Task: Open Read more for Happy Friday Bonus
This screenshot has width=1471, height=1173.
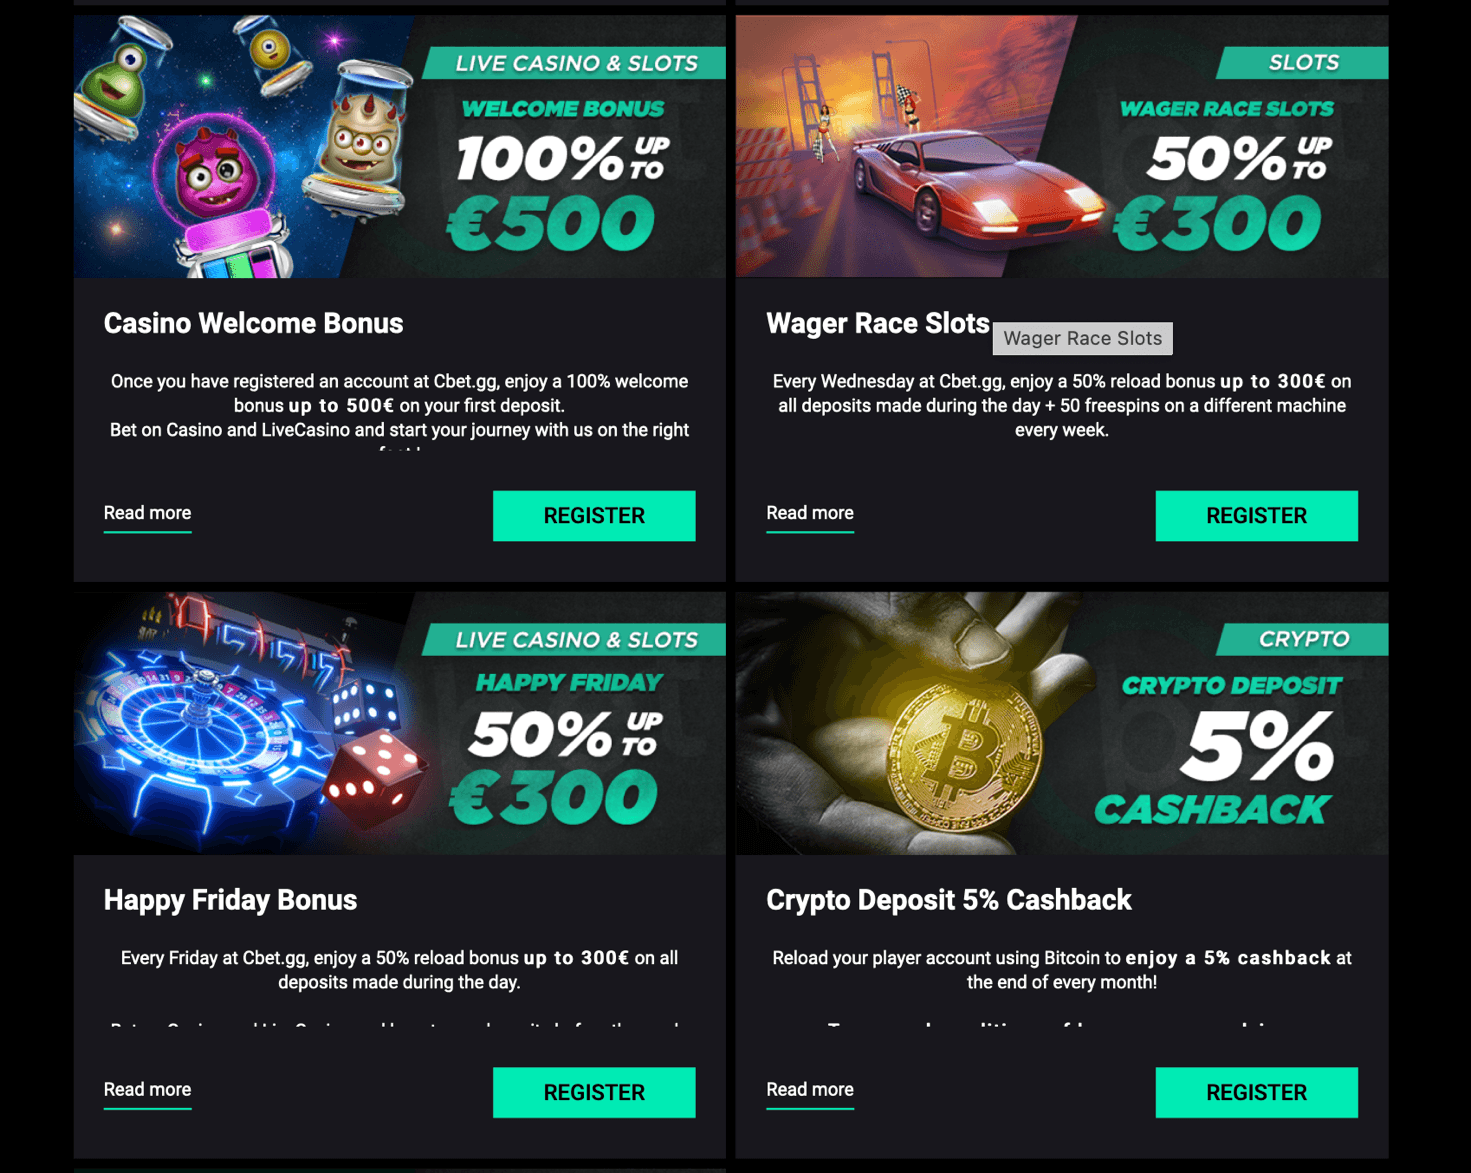Action: (147, 1090)
